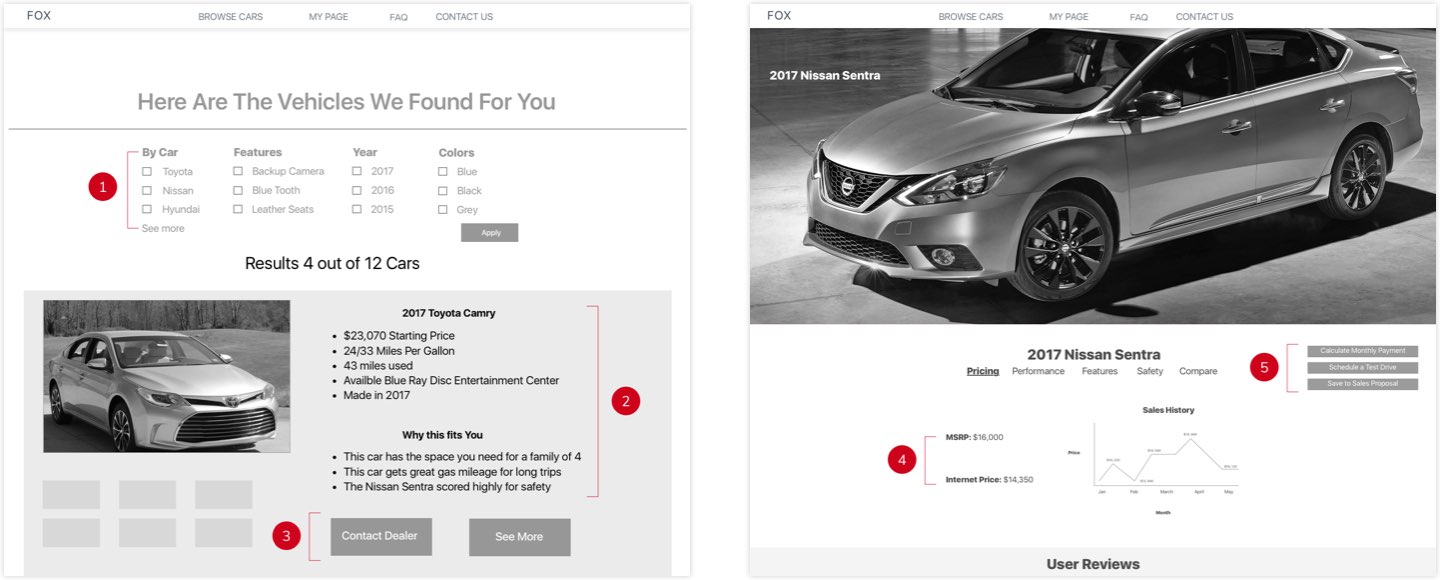The height and width of the screenshot is (580, 1440).
Task: Click the User Reviews heading
Action: [x=1093, y=564]
